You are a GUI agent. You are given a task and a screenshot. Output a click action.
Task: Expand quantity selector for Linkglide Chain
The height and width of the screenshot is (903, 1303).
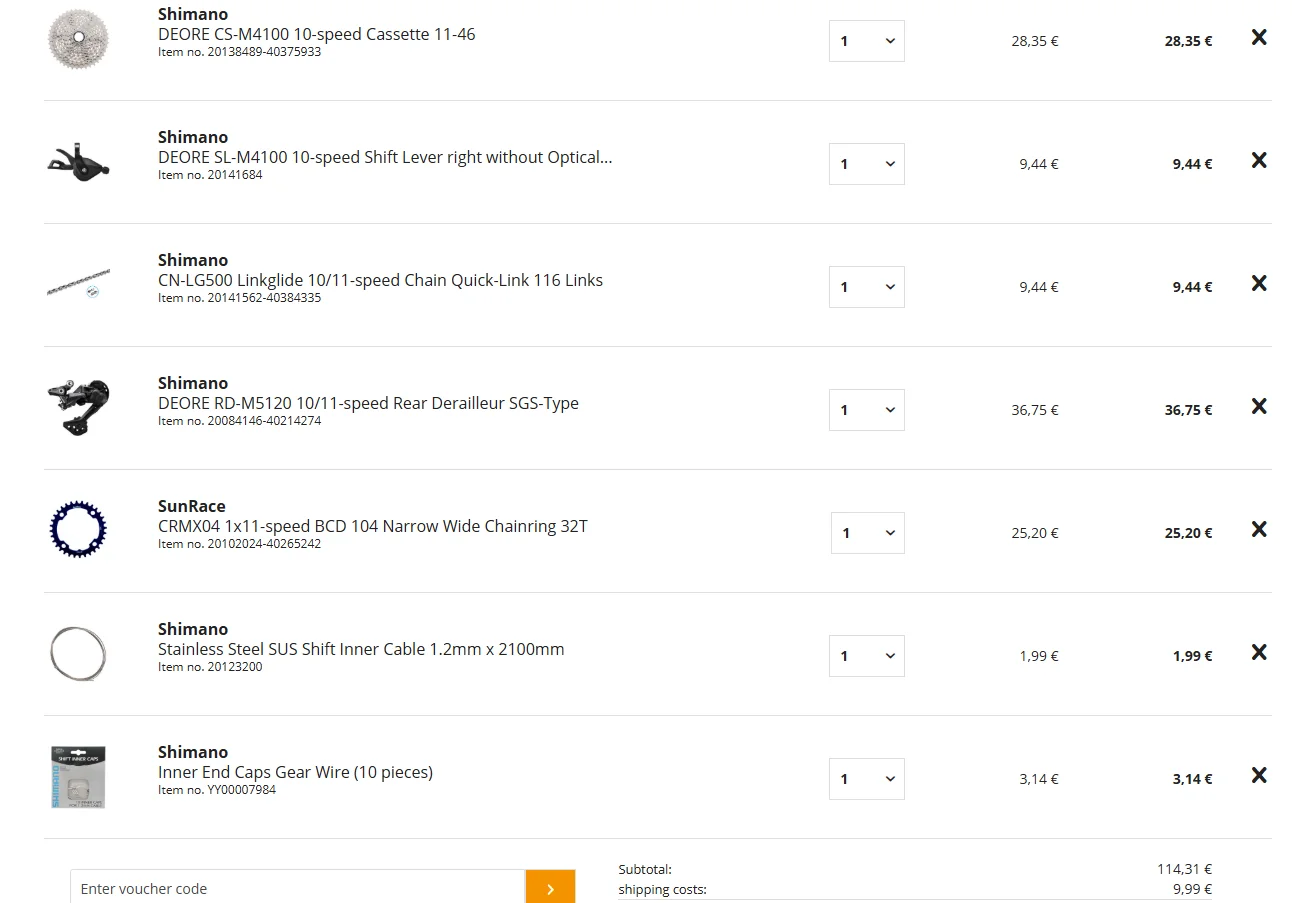867,287
